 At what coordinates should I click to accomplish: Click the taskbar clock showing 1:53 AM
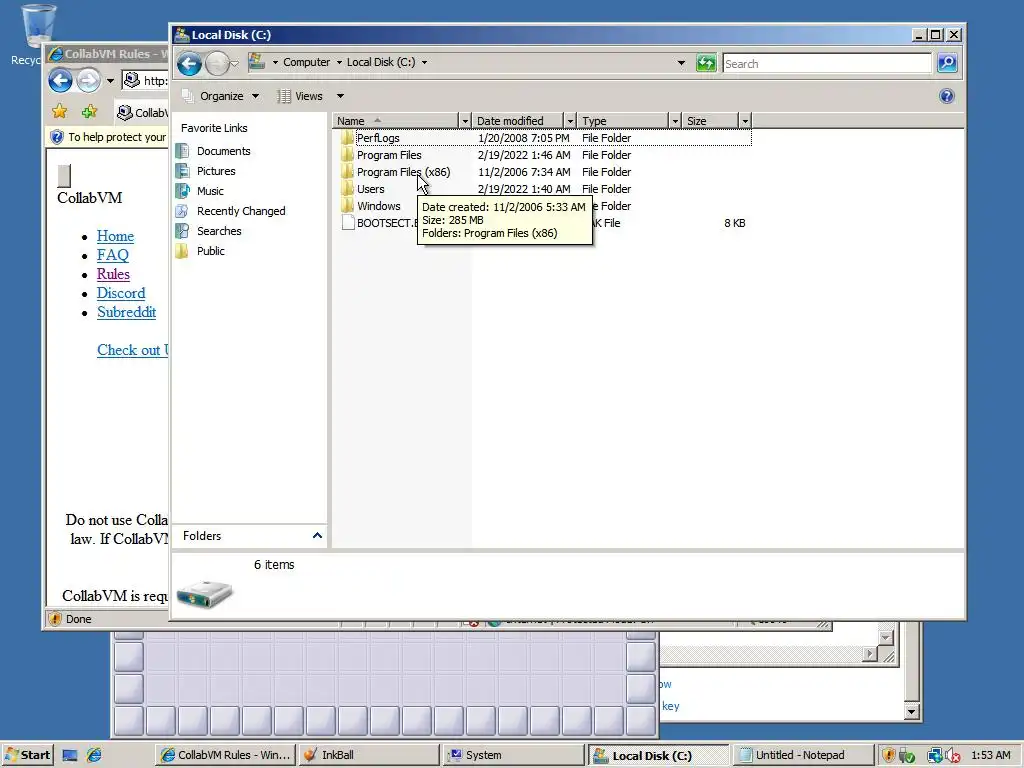click(991, 755)
